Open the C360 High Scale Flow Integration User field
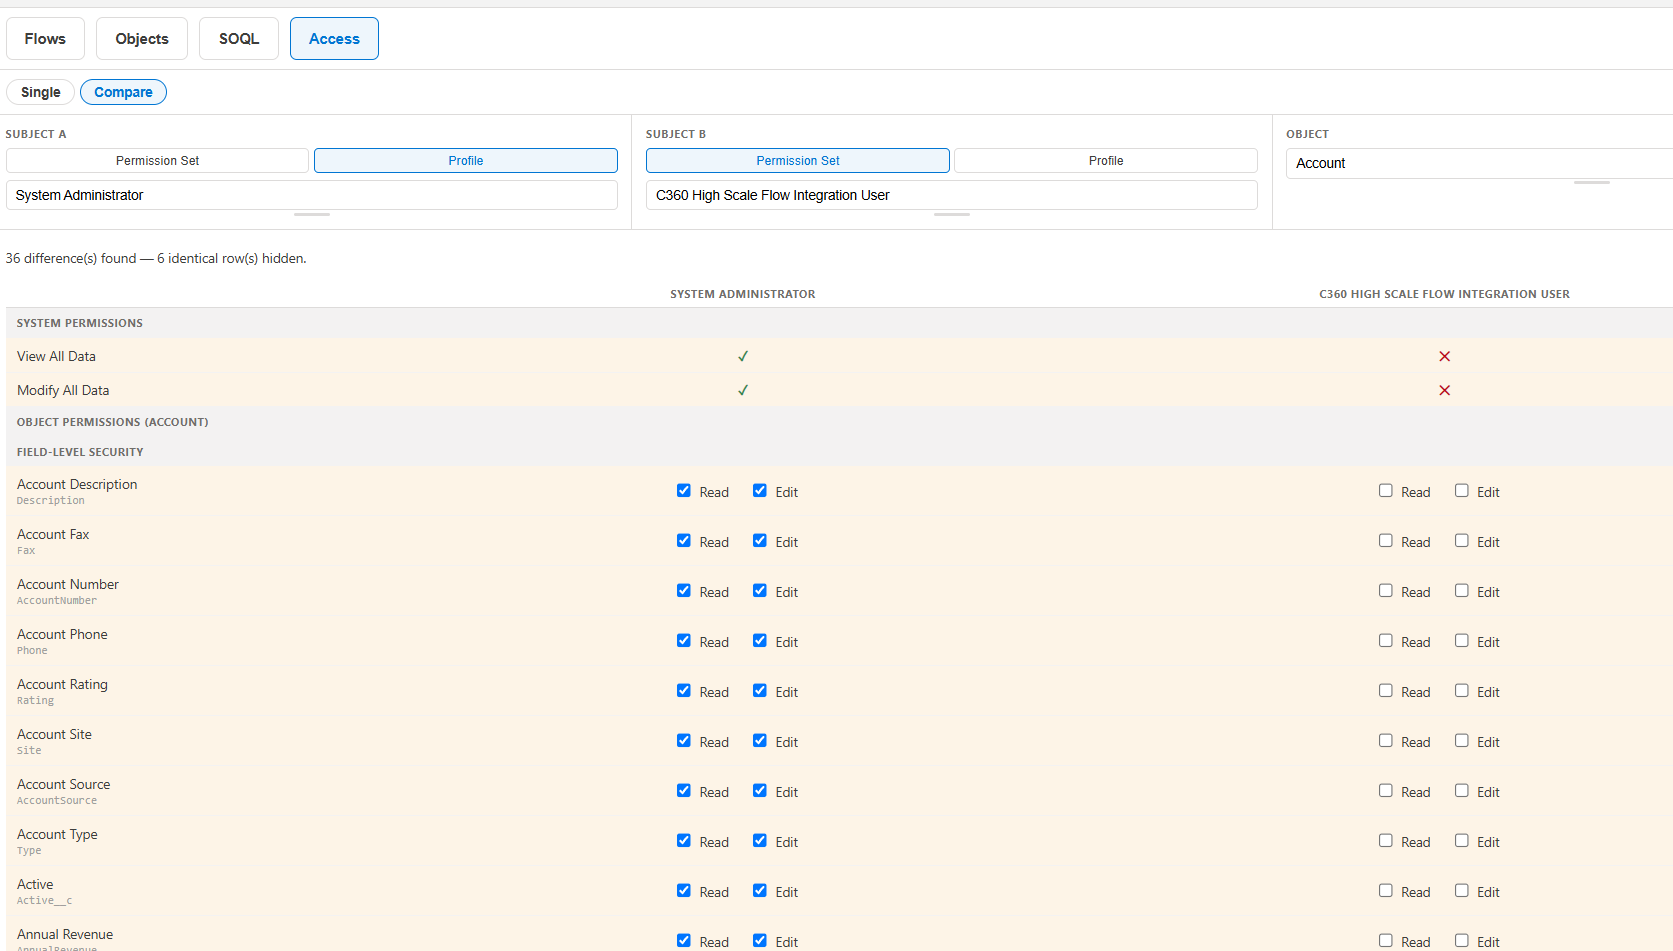This screenshot has height=951, width=1673. point(952,195)
